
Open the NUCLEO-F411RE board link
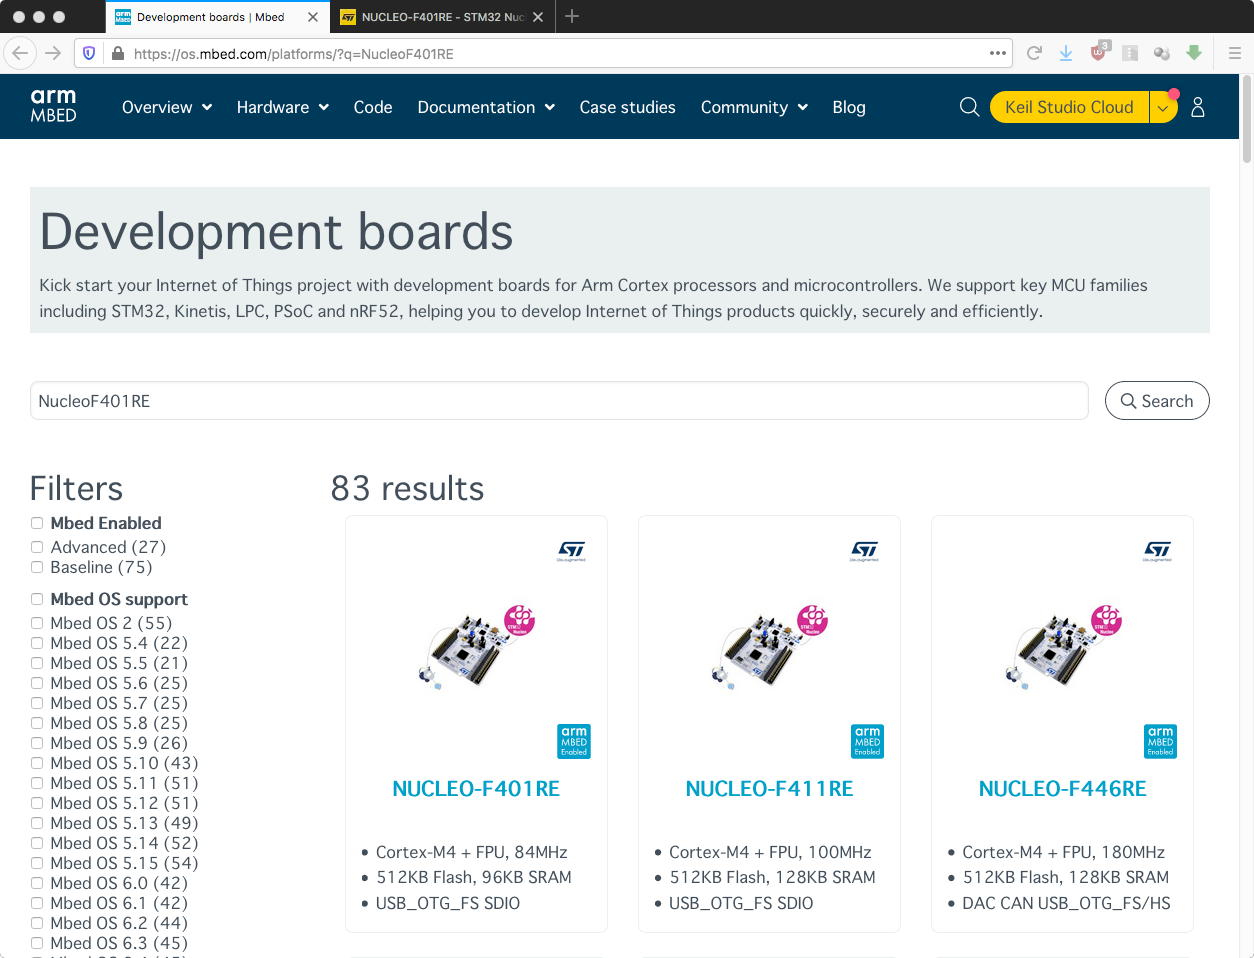[x=769, y=788]
